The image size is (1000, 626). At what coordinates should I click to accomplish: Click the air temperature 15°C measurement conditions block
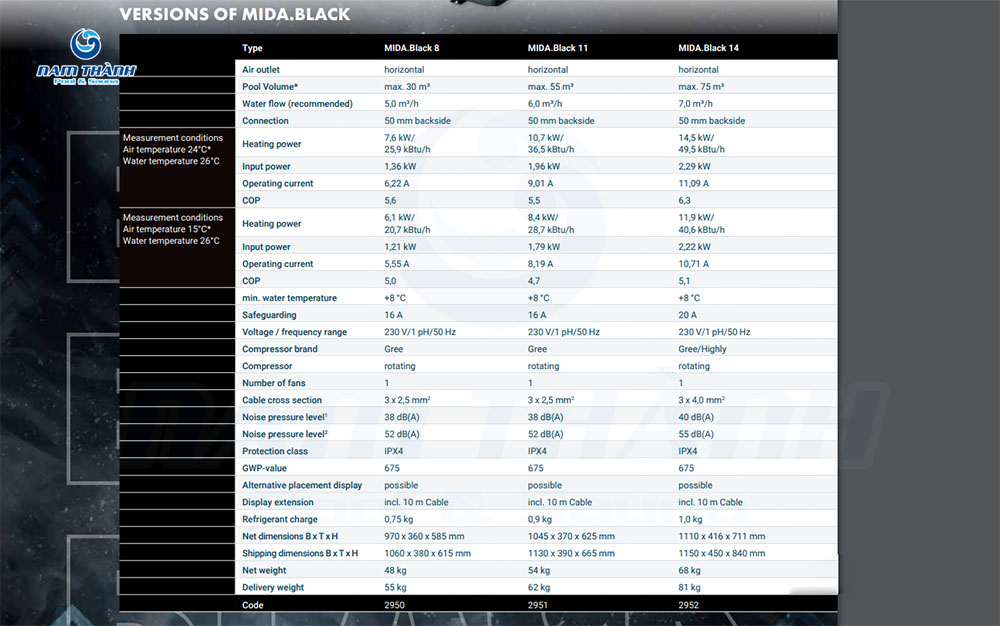(x=172, y=229)
